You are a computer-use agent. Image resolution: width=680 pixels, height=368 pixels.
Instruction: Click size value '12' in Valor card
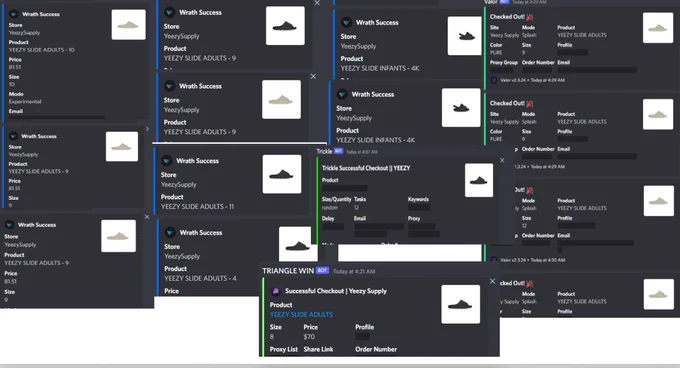[x=524, y=226]
